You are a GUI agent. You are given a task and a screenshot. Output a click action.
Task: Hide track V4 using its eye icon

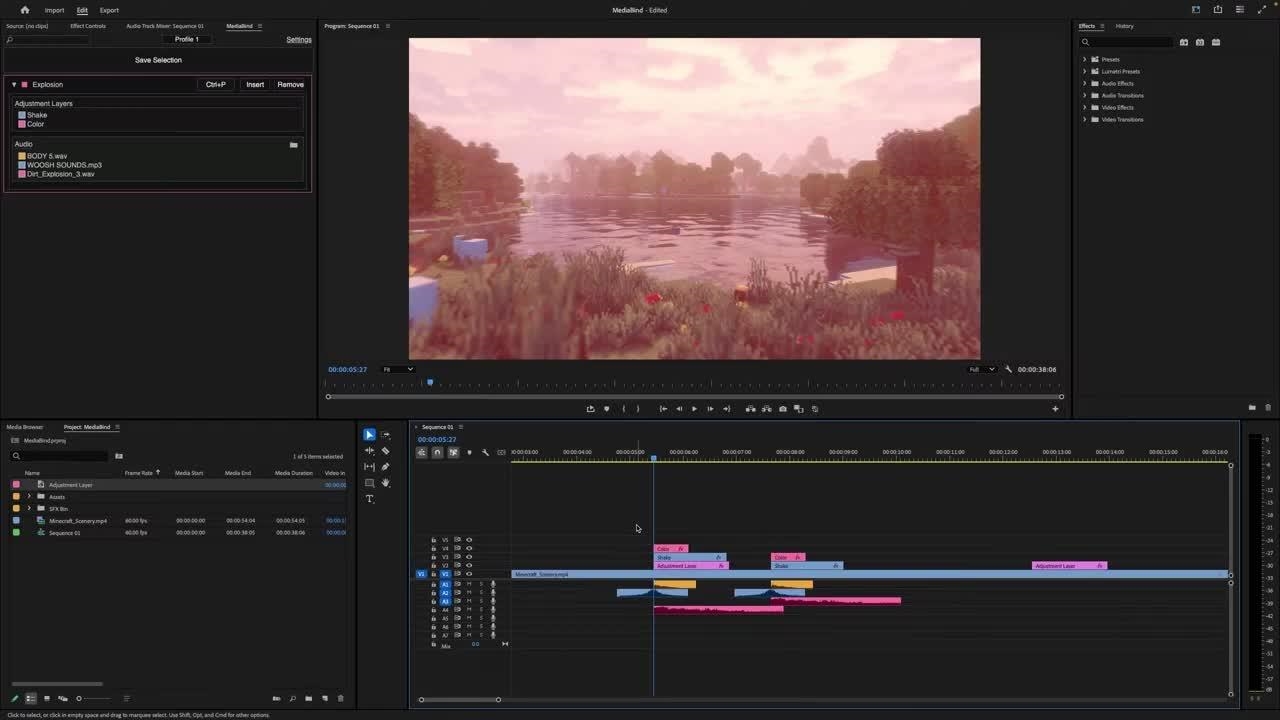[469, 548]
